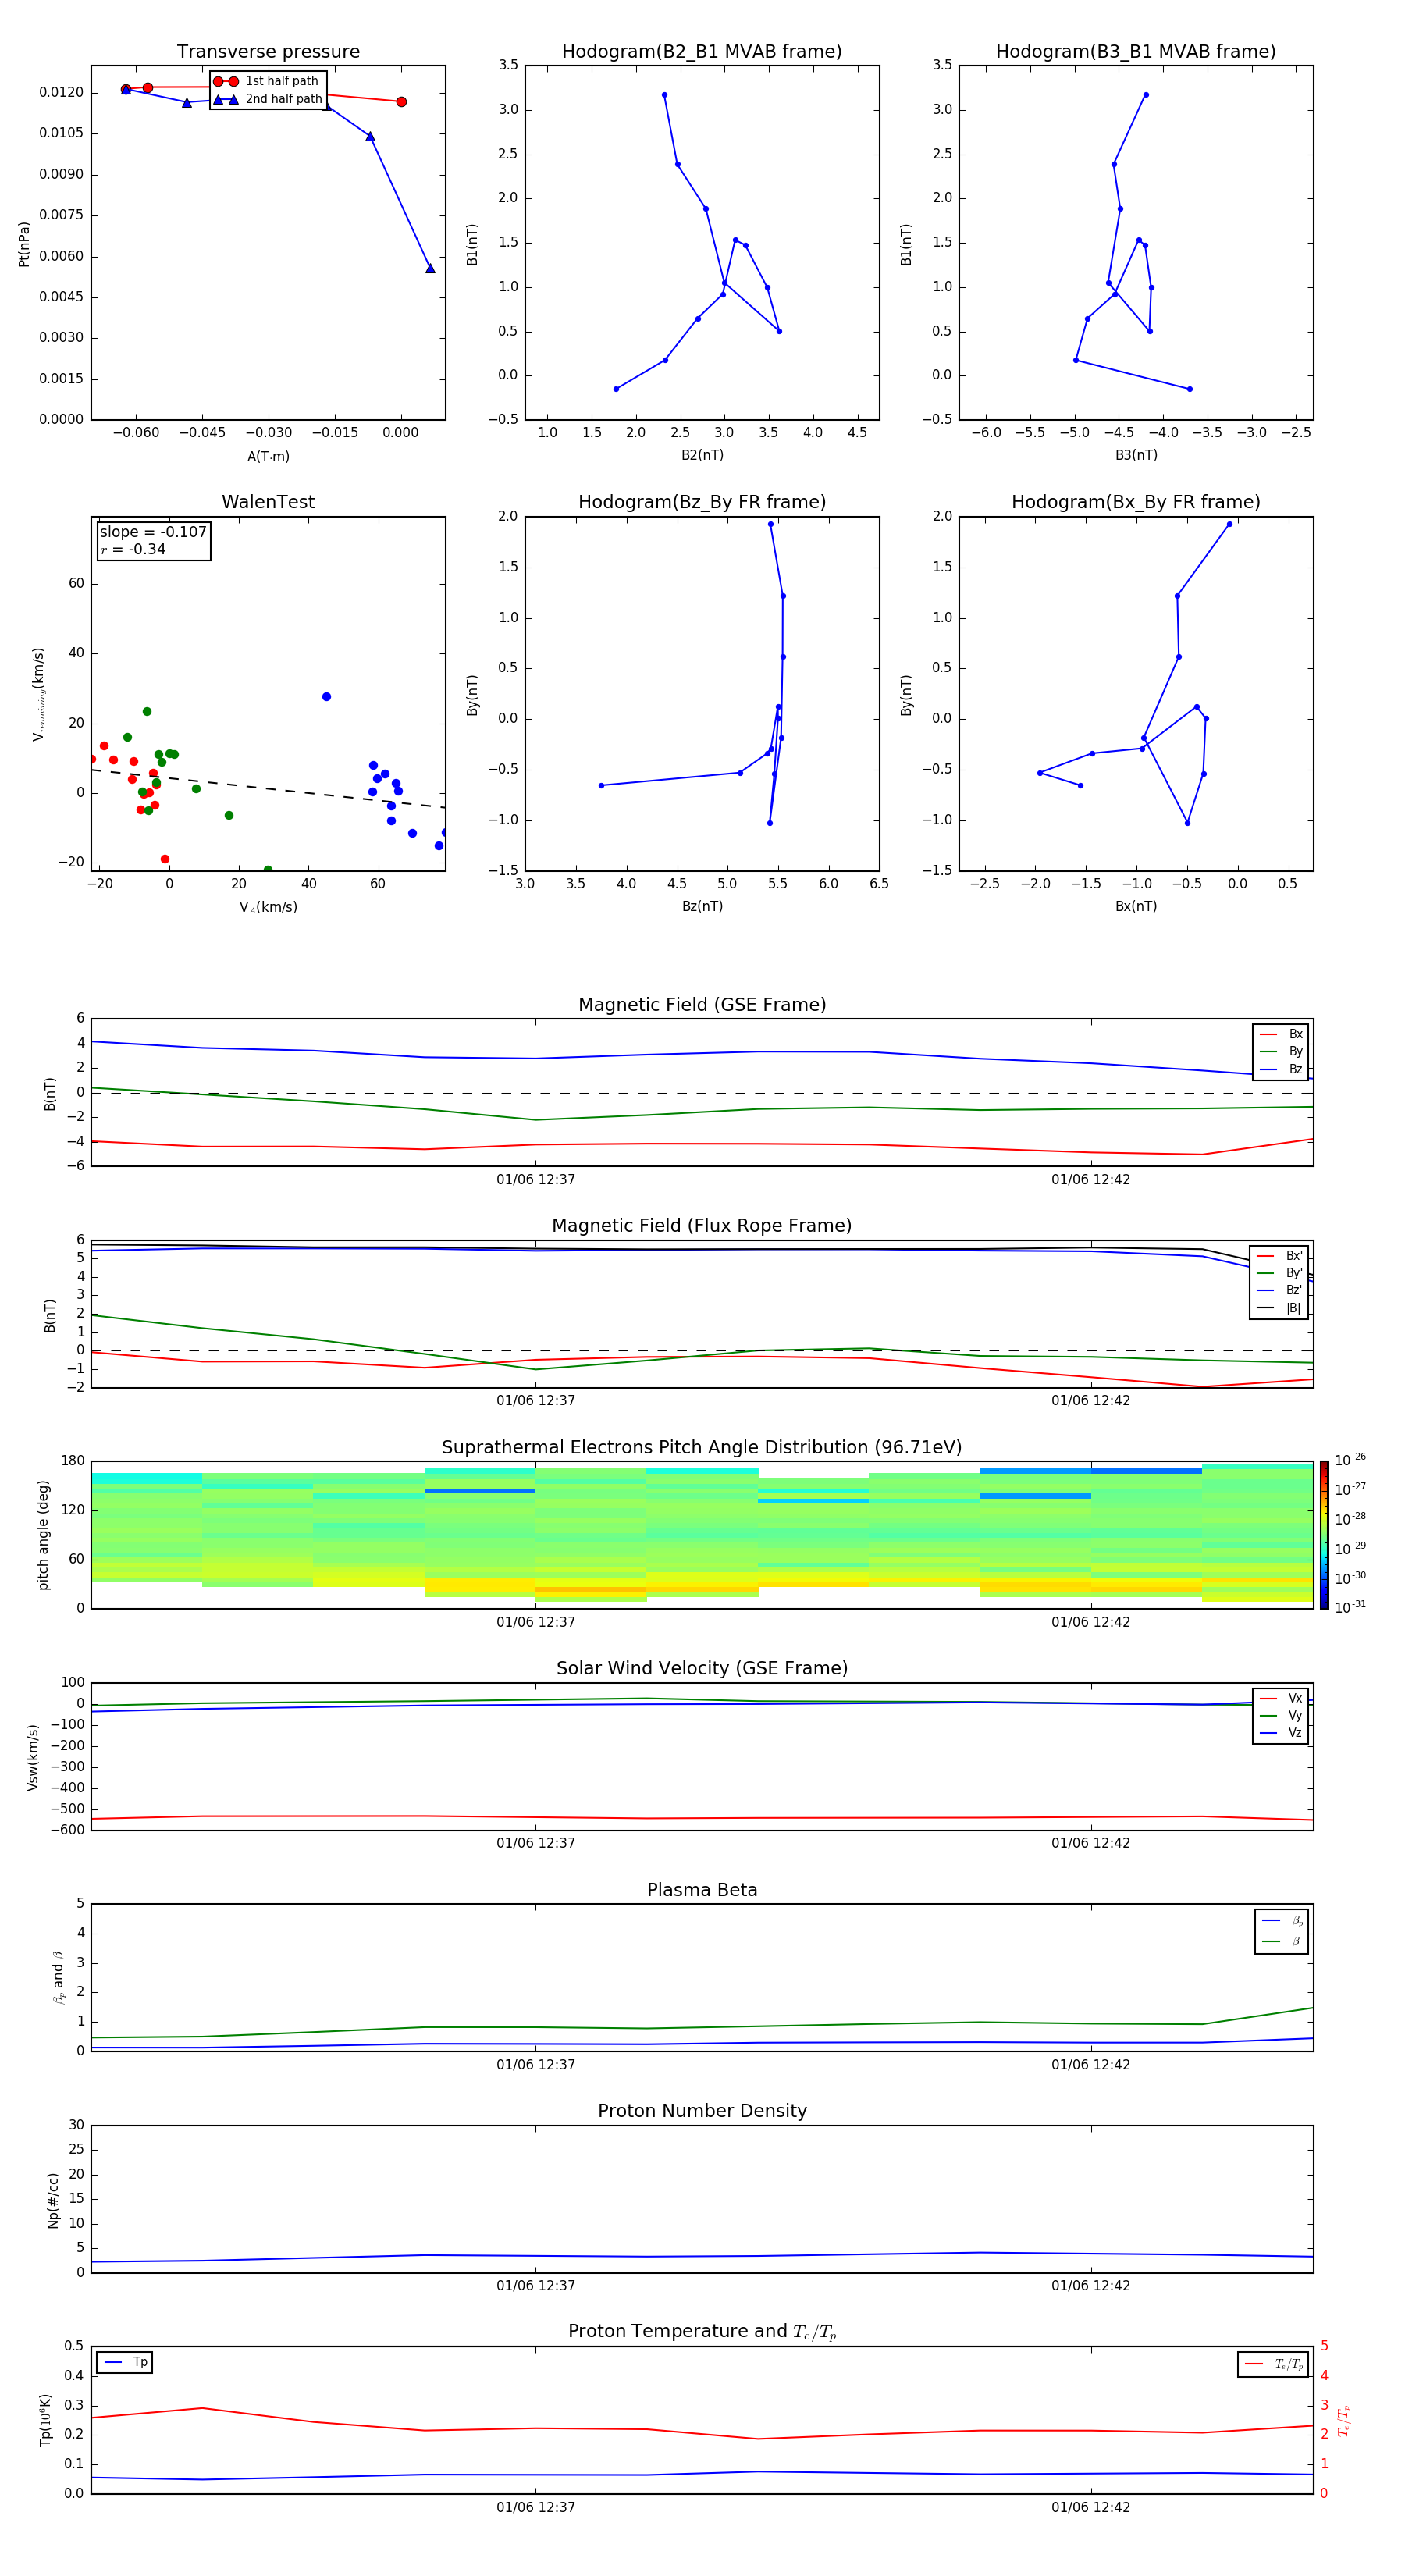Click the Te/Tp legend entry
1405x2576 pixels.
[x=1273, y=2364]
